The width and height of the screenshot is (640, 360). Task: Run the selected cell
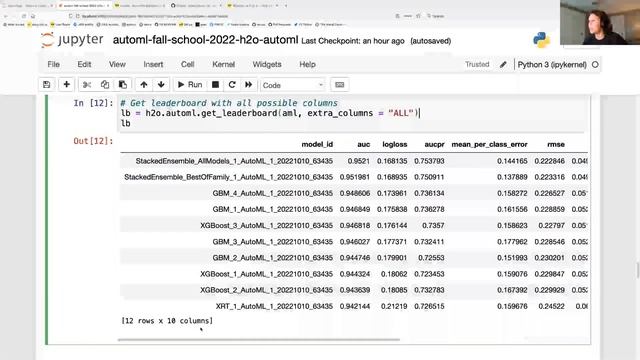pyautogui.click(x=190, y=85)
